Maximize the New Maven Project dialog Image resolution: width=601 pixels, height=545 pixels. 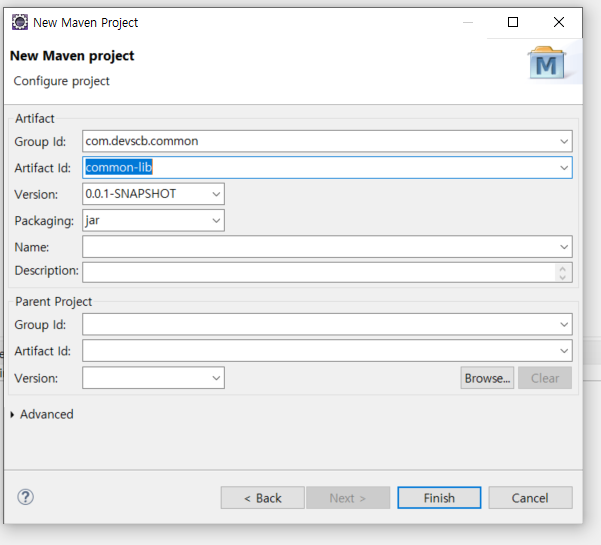pos(513,22)
